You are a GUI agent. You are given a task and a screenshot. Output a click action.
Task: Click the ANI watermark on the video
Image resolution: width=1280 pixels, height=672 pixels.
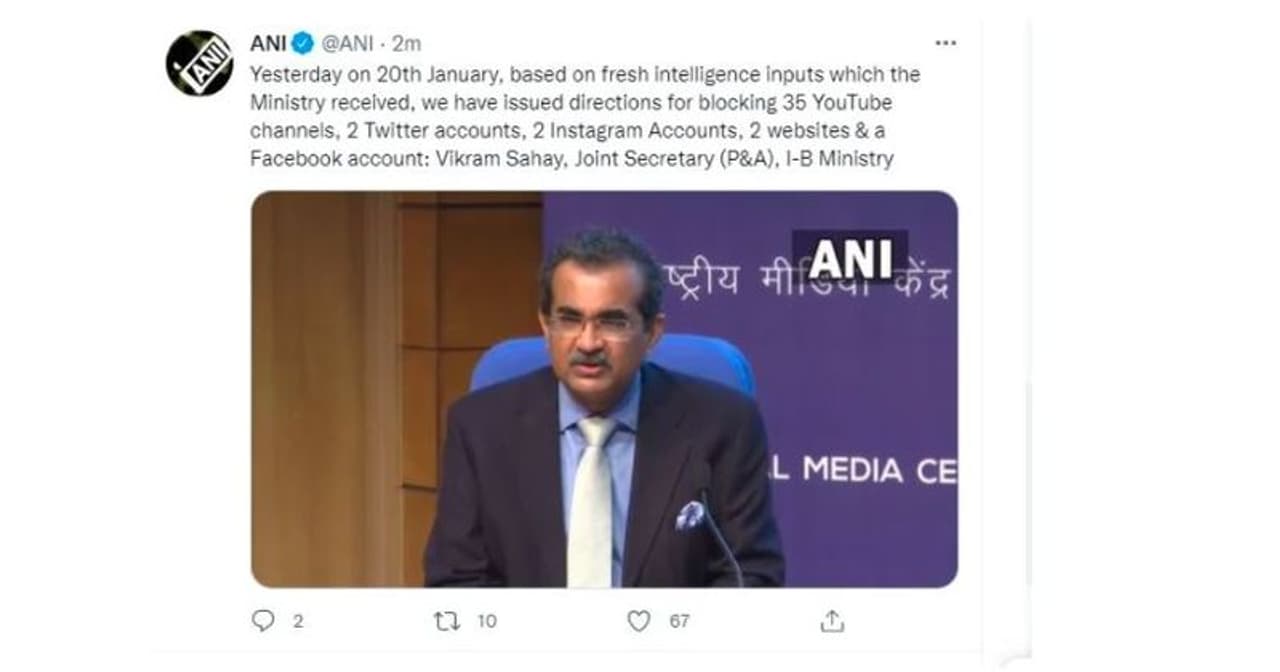tap(849, 260)
